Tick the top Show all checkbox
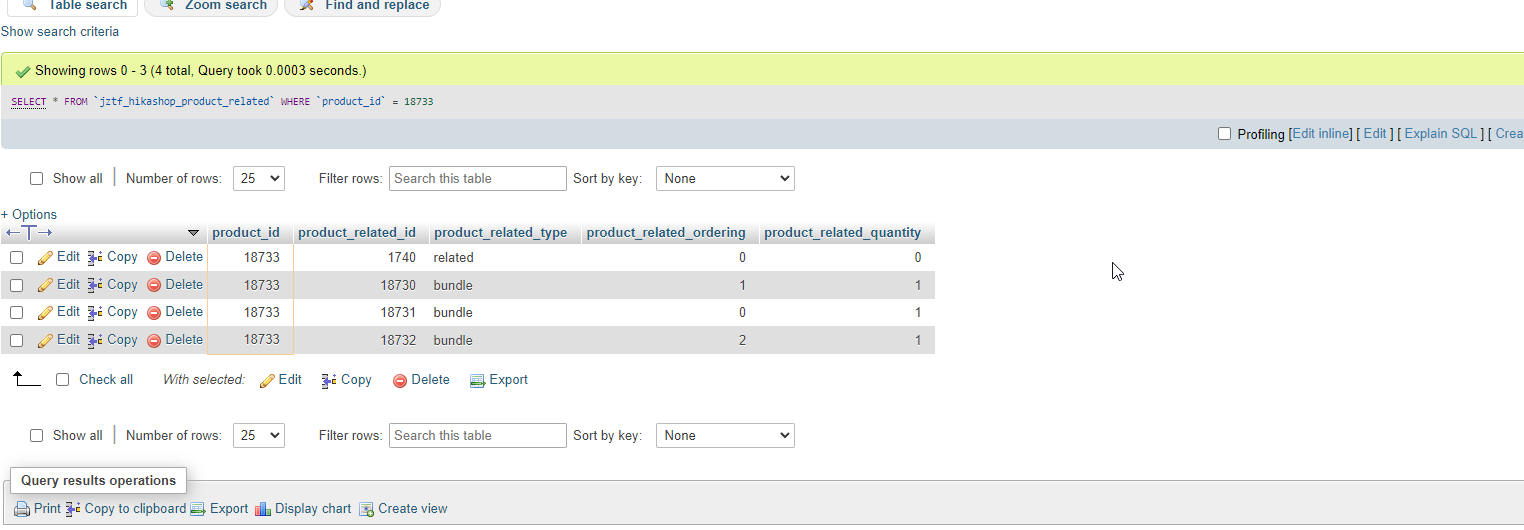This screenshot has height=530, width=1524. tap(37, 179)
